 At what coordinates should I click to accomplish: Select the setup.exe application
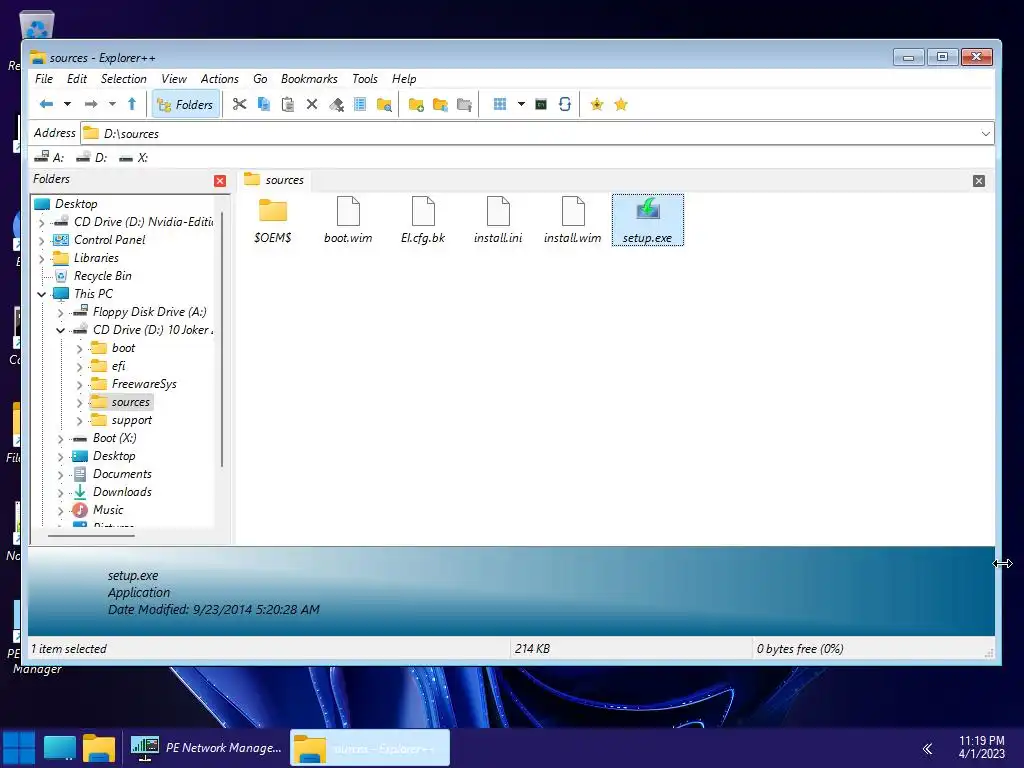[648, 220]
